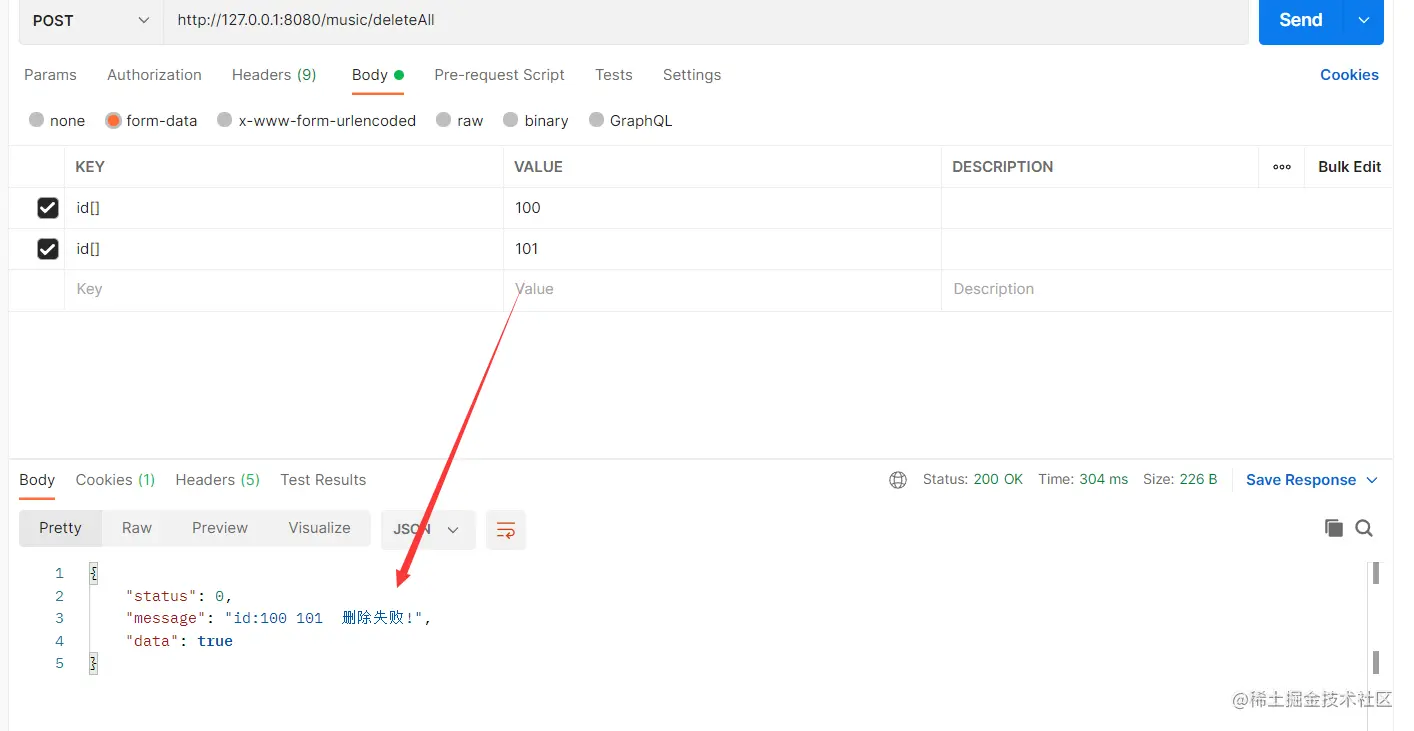Expand the Save Response chevron
The height and width of the screenshot is (731, 1414).
point(1372,480)
